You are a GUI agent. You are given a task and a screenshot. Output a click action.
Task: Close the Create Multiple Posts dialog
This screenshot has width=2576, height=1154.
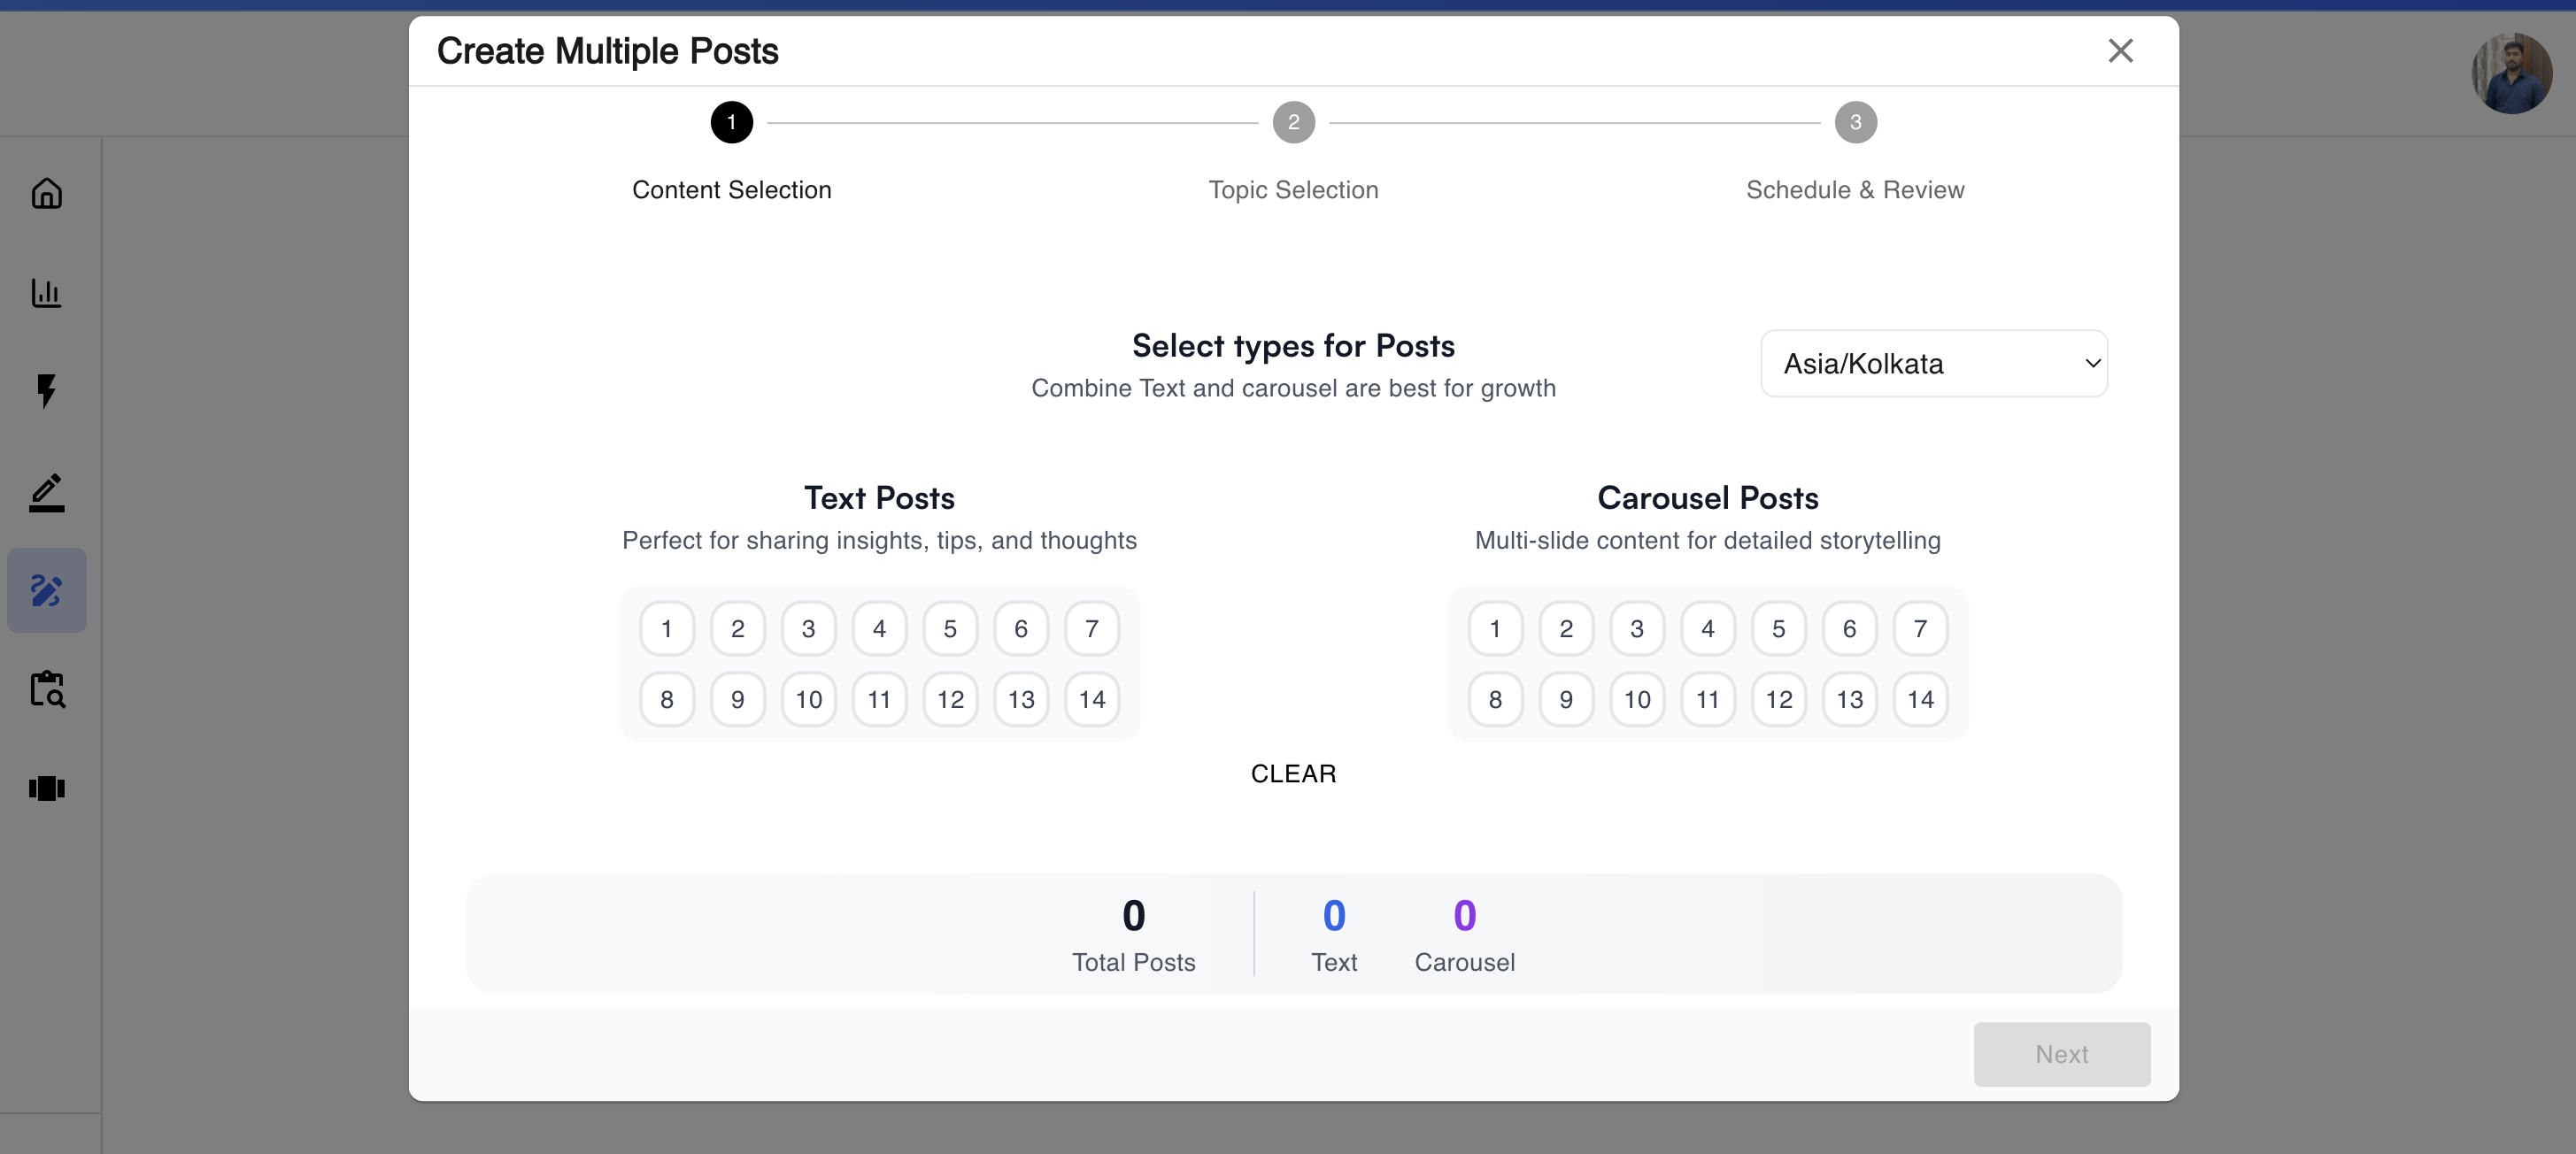click(2121, 50)
